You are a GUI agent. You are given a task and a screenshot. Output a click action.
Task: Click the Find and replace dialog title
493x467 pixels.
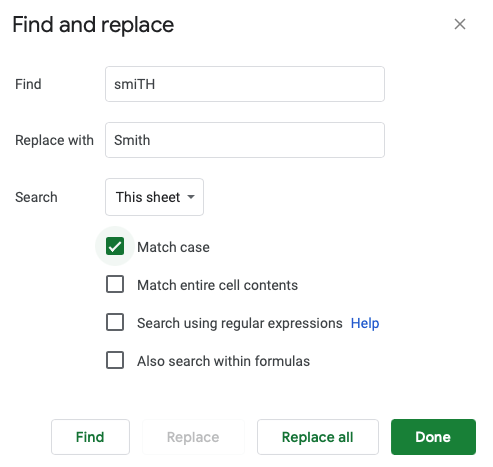[93, 25]
